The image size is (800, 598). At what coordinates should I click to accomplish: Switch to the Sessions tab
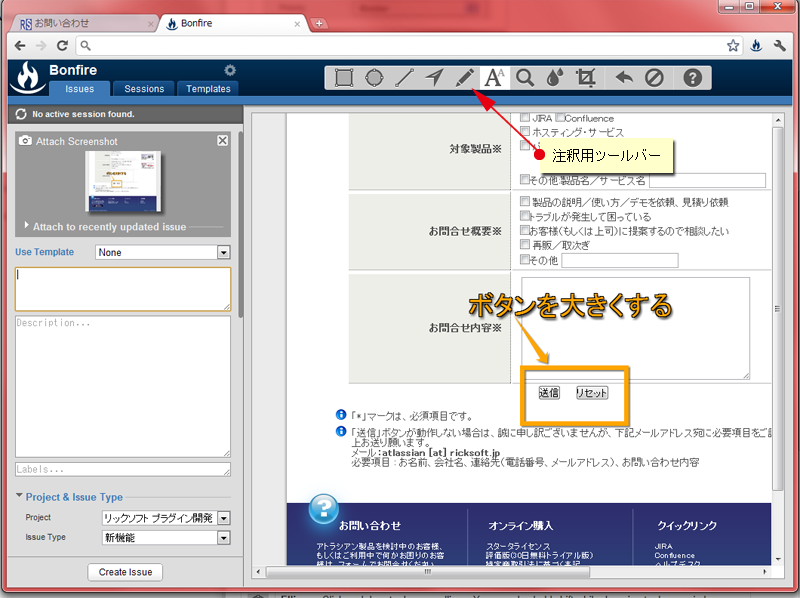[144, 88]
